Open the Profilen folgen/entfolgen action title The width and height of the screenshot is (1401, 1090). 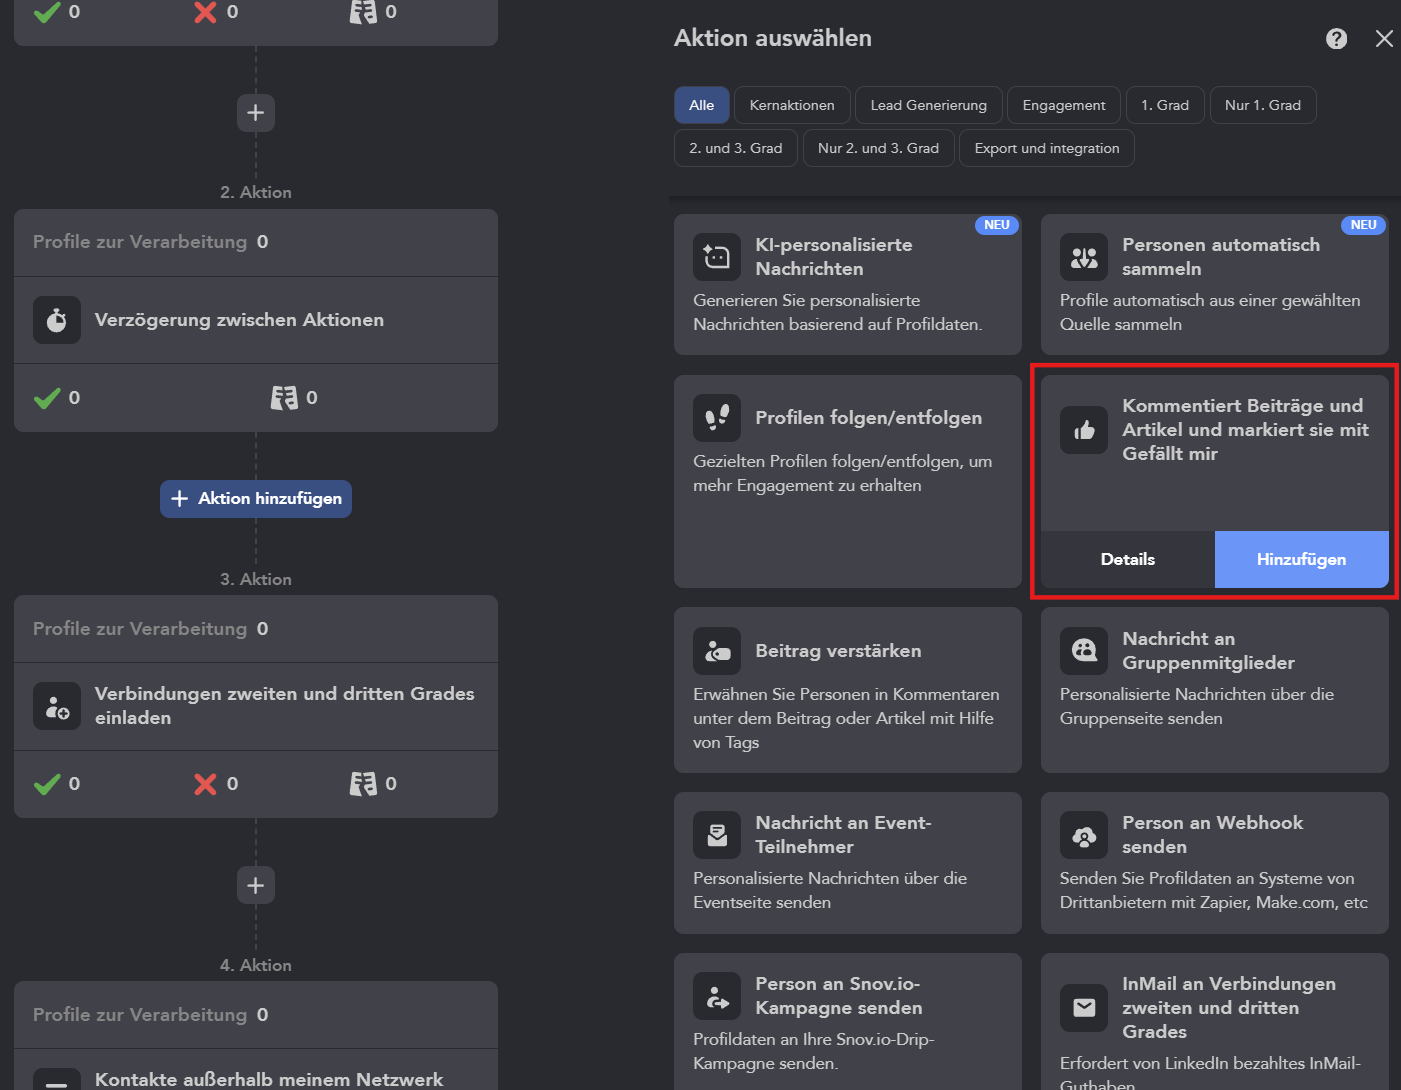[x=868, y=418]
